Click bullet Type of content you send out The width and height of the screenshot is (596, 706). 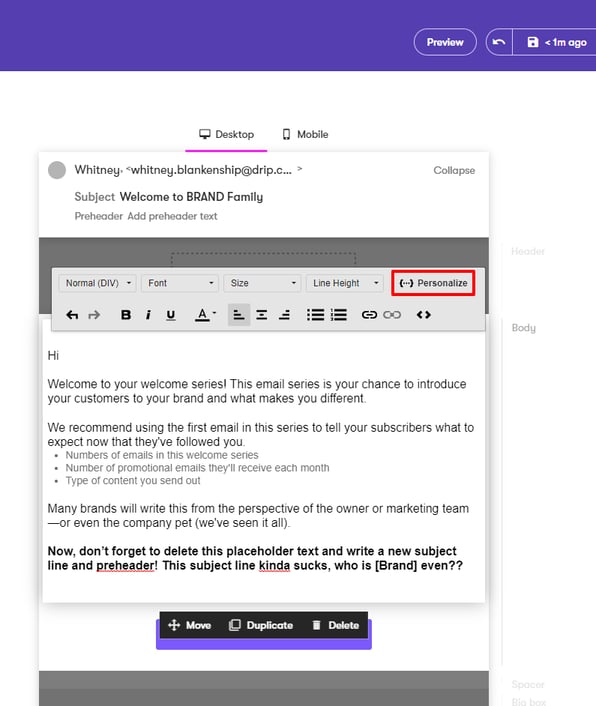[x=133, y=480]
